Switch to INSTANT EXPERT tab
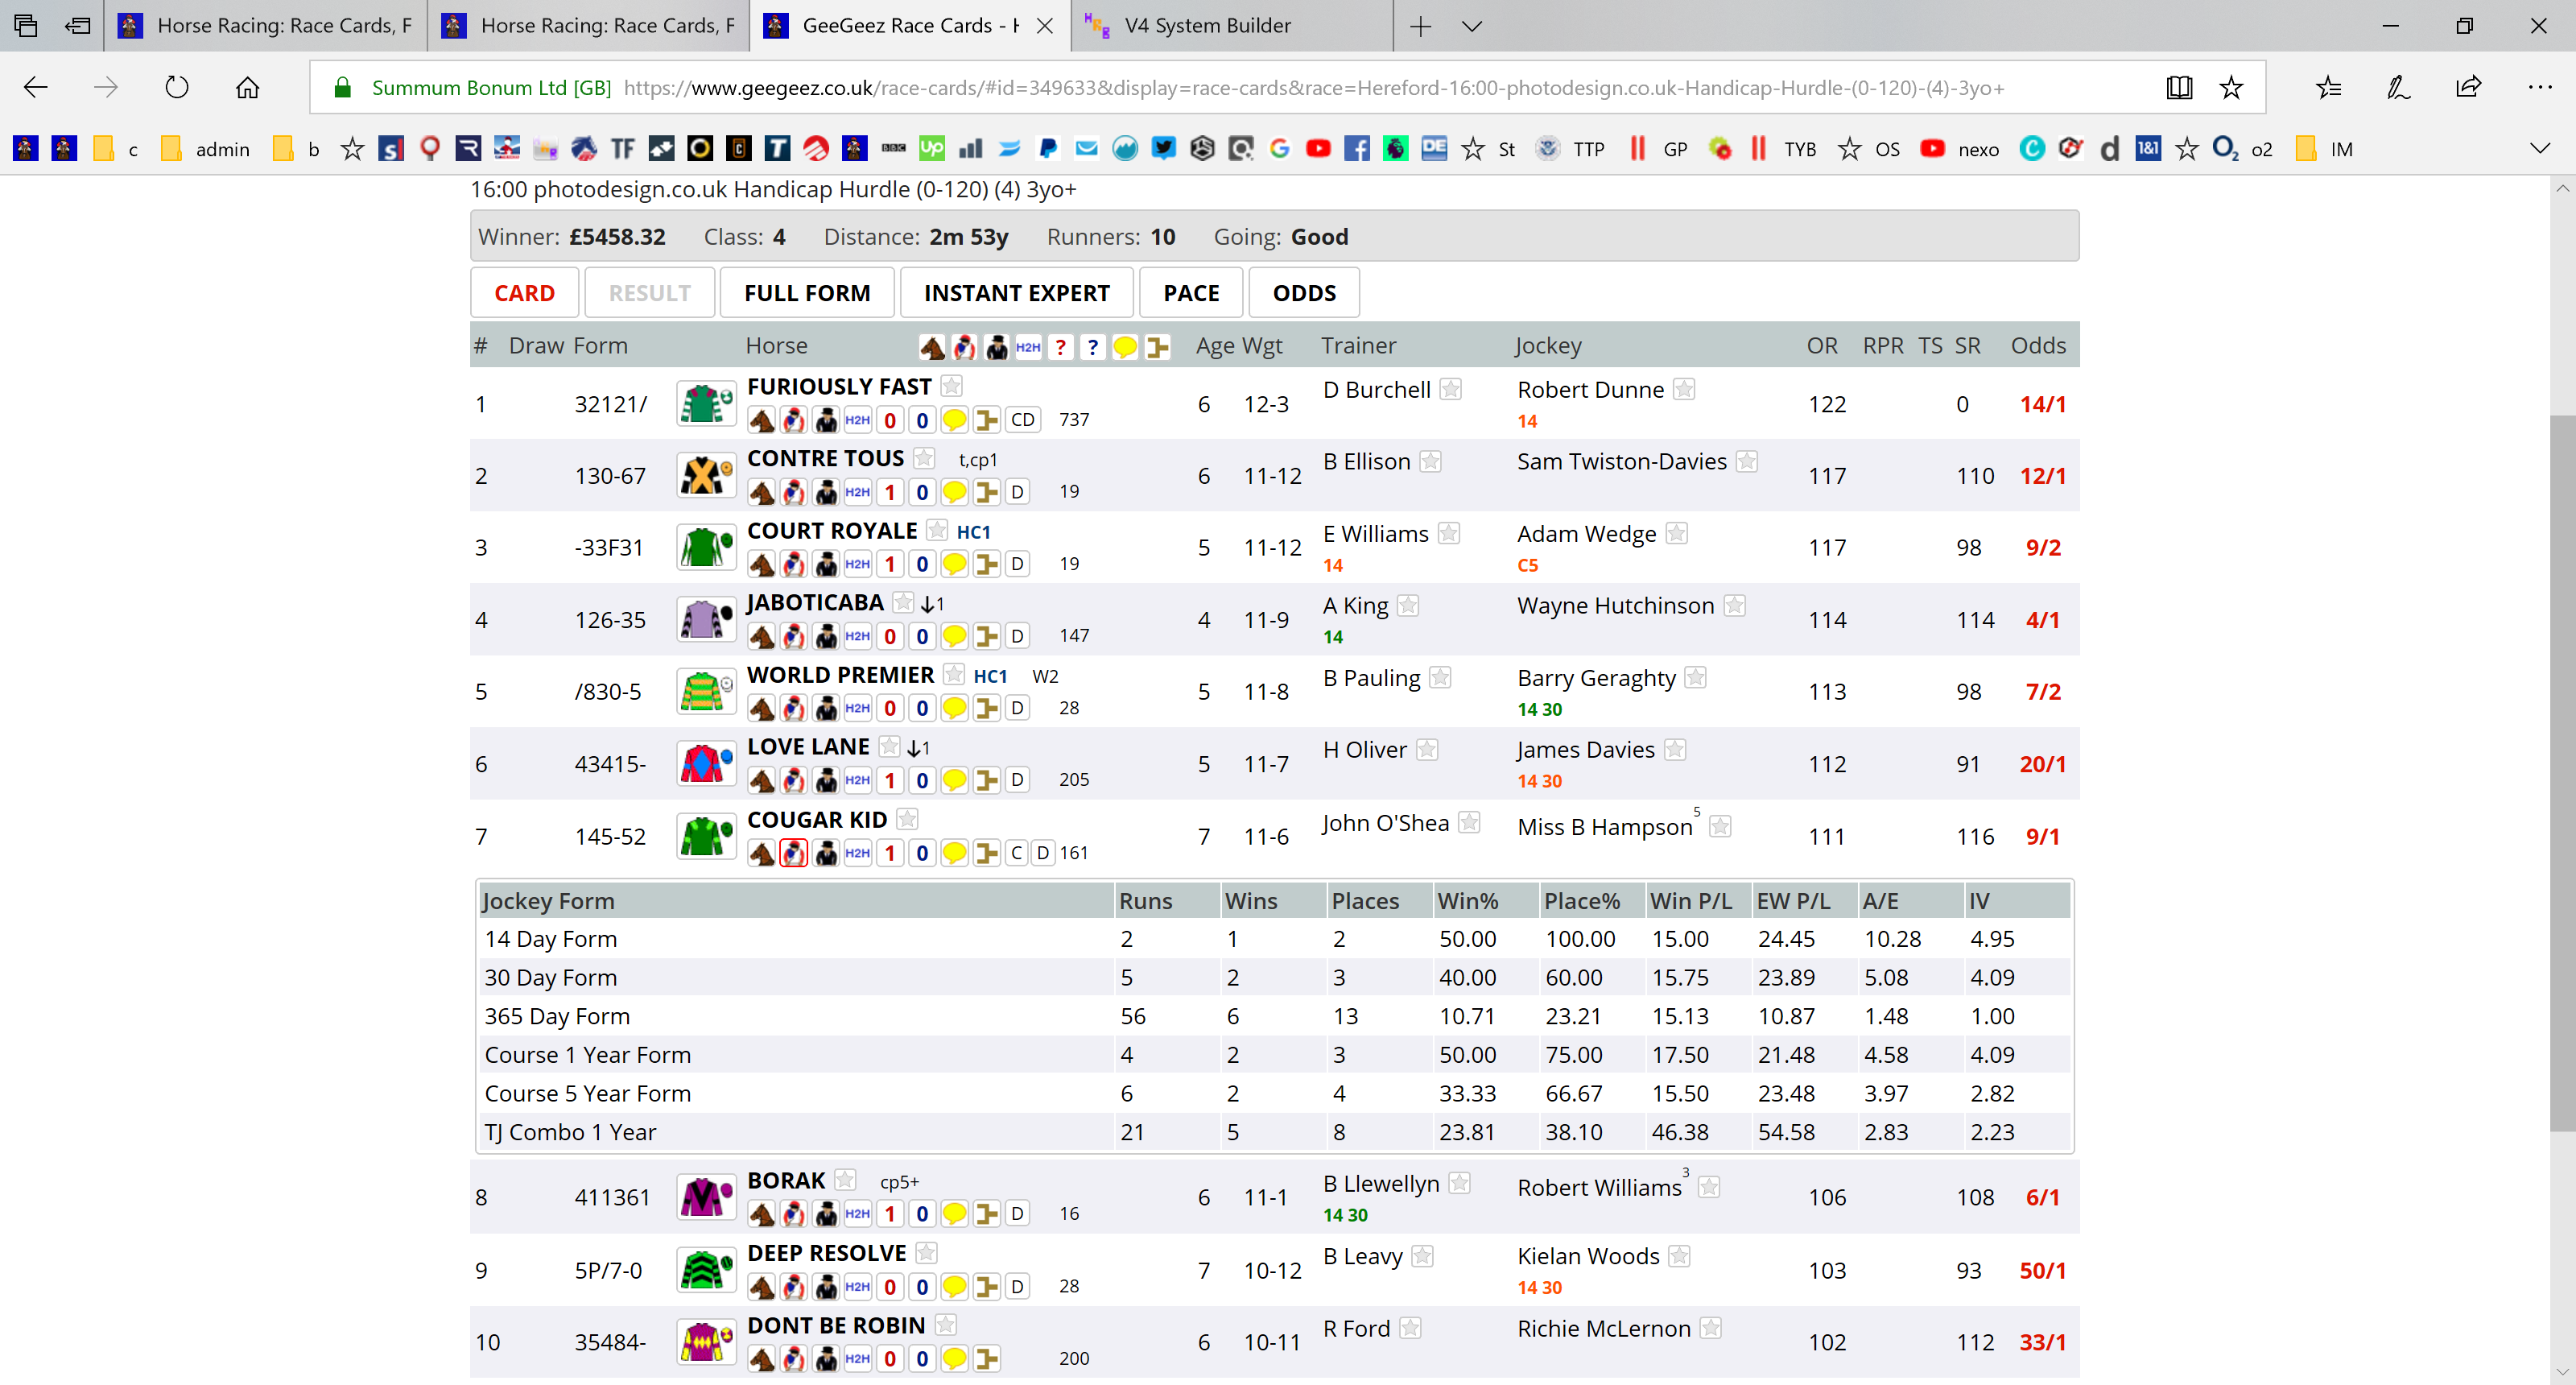Image resolution: width=2576 pixels, height=1385 pixels. (x=1016, y=293)
